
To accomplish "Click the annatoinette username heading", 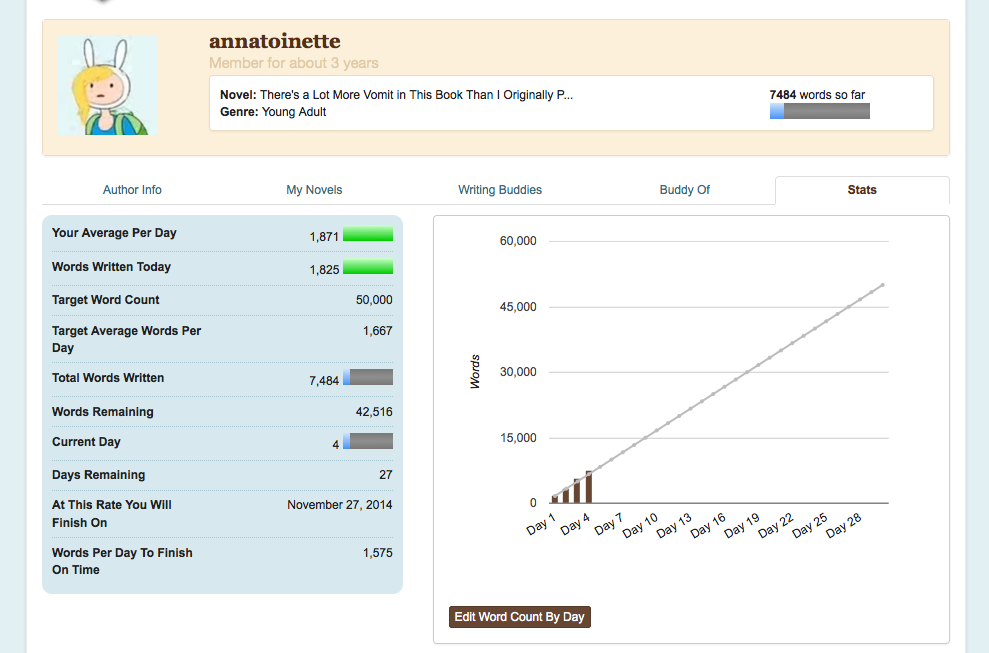I will click(x=274, y=41).
